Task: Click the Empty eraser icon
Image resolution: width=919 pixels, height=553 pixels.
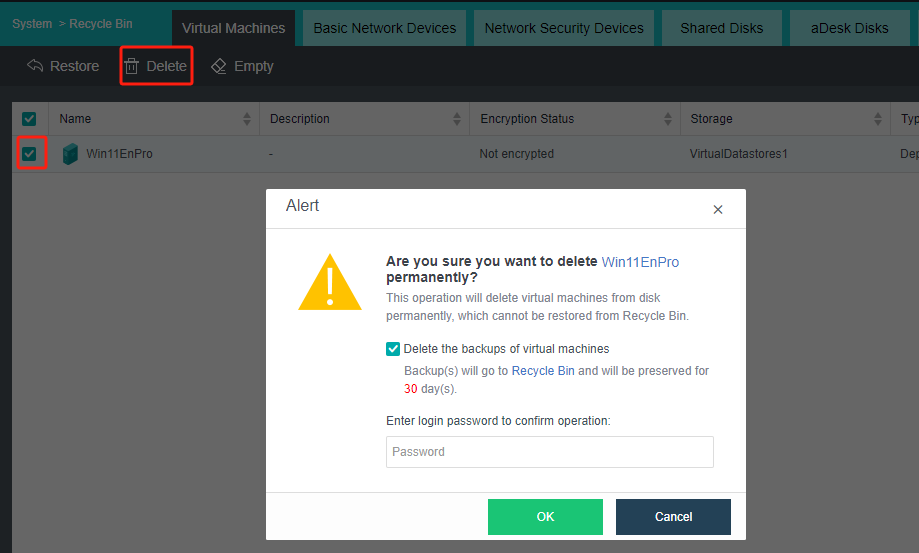Action: click(x=219, y=66)
